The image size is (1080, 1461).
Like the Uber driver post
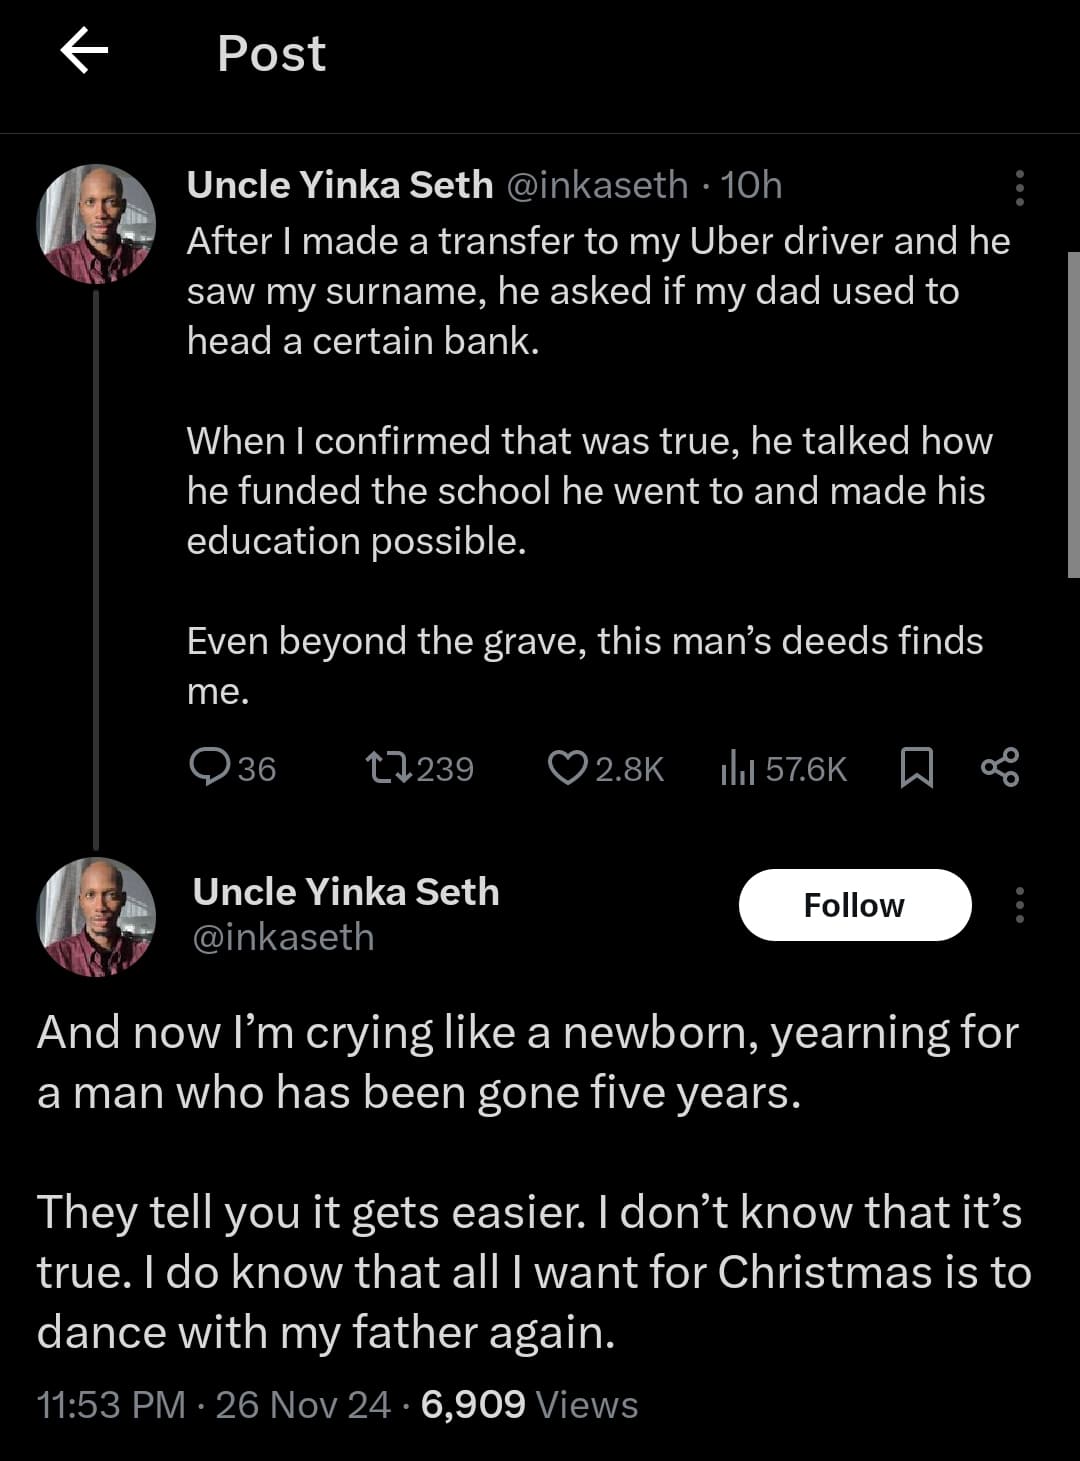[x=567, y=767]
